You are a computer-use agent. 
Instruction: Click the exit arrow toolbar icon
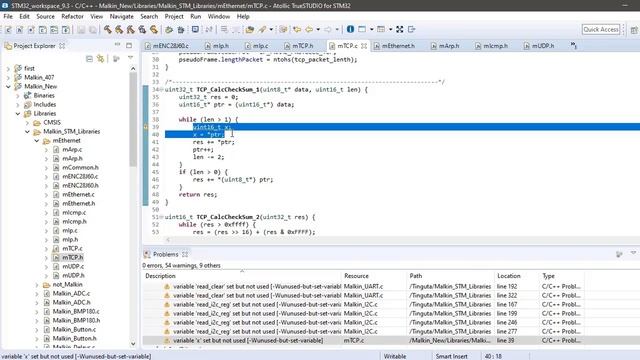coord(411,29)
